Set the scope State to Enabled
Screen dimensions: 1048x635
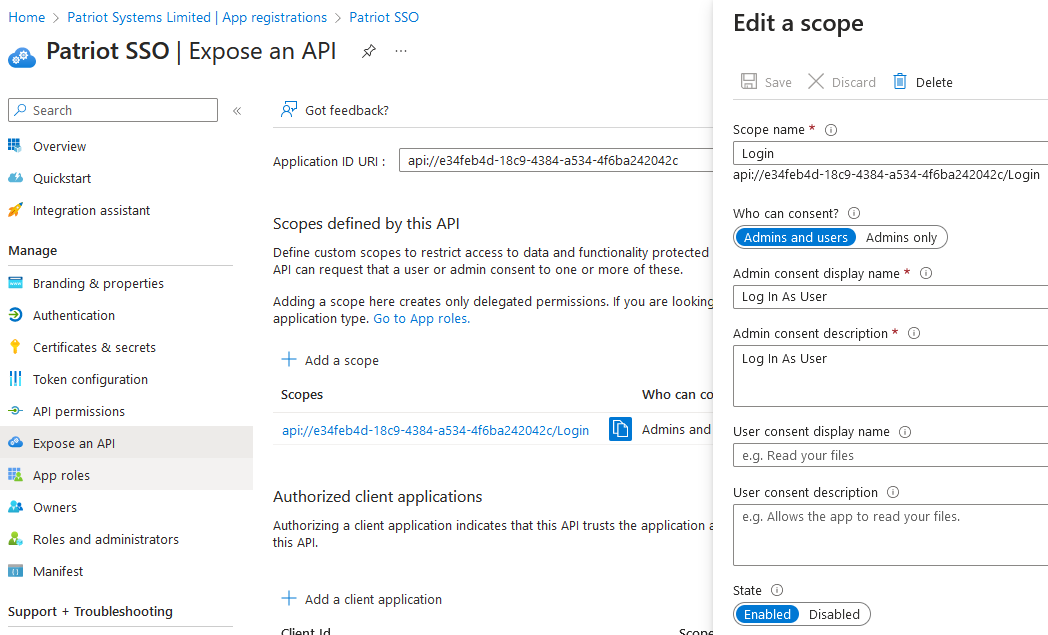[767, 614]
